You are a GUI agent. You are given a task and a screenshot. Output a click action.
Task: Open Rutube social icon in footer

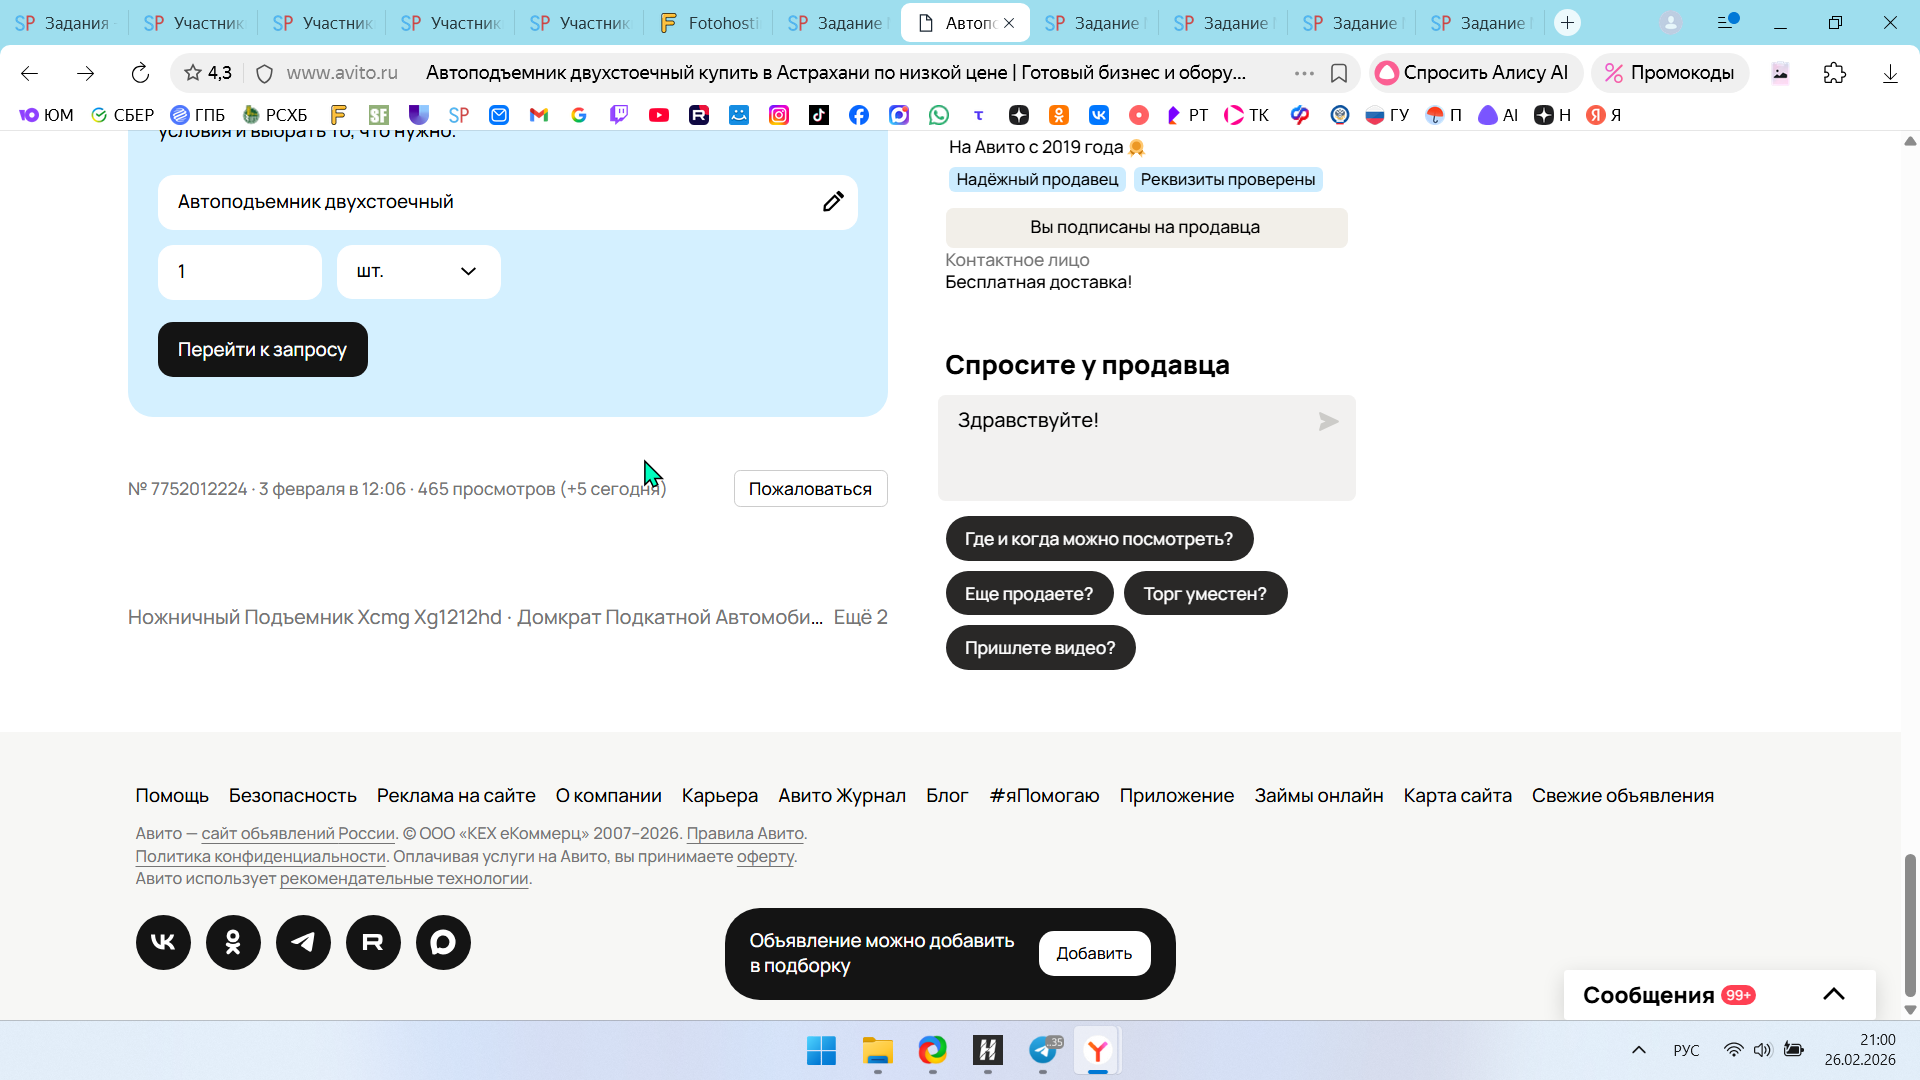tap(373, 942)
